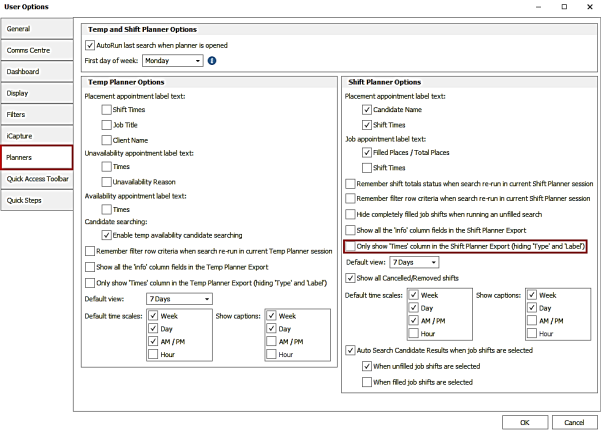Toggle Auto Search Candidate Results checkbox
Viewport: 601px width, 433px height.
[350, 350]
